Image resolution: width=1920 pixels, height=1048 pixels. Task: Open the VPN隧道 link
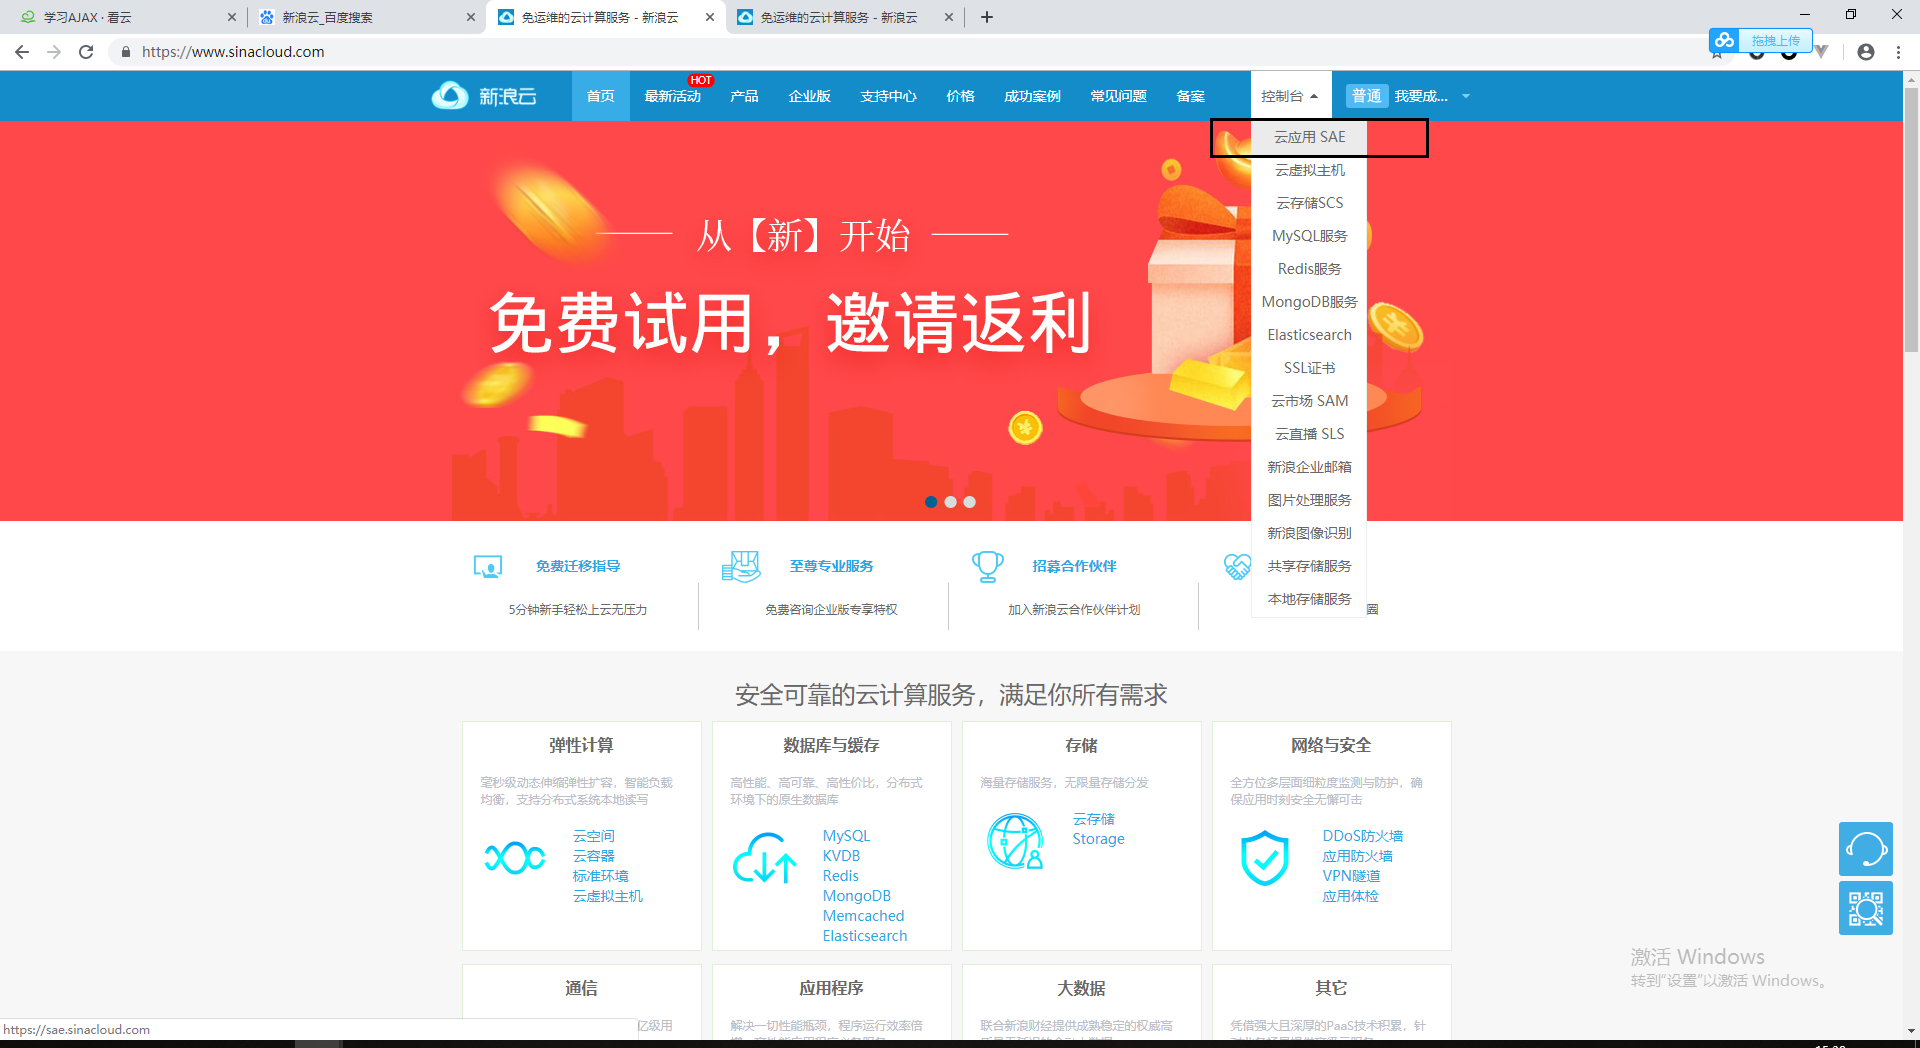point(1351,876)
